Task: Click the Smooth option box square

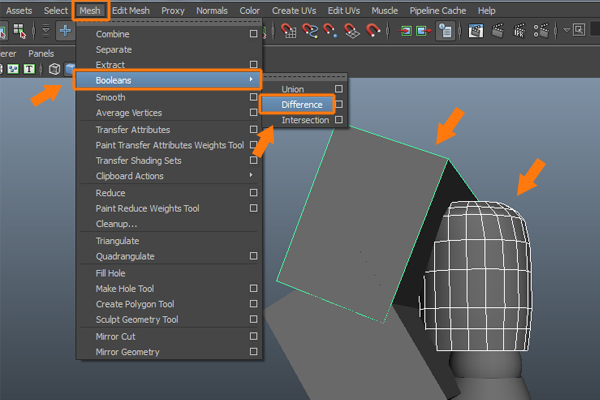Action: [x=254, y=97]
